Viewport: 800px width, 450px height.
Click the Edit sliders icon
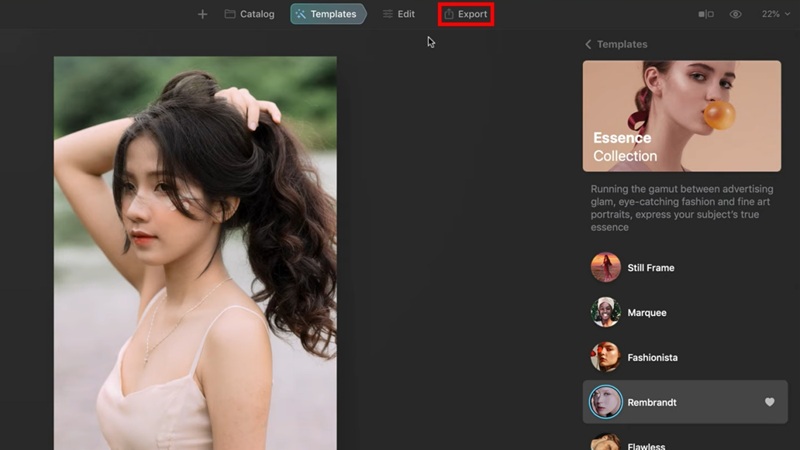pos(388,14)
